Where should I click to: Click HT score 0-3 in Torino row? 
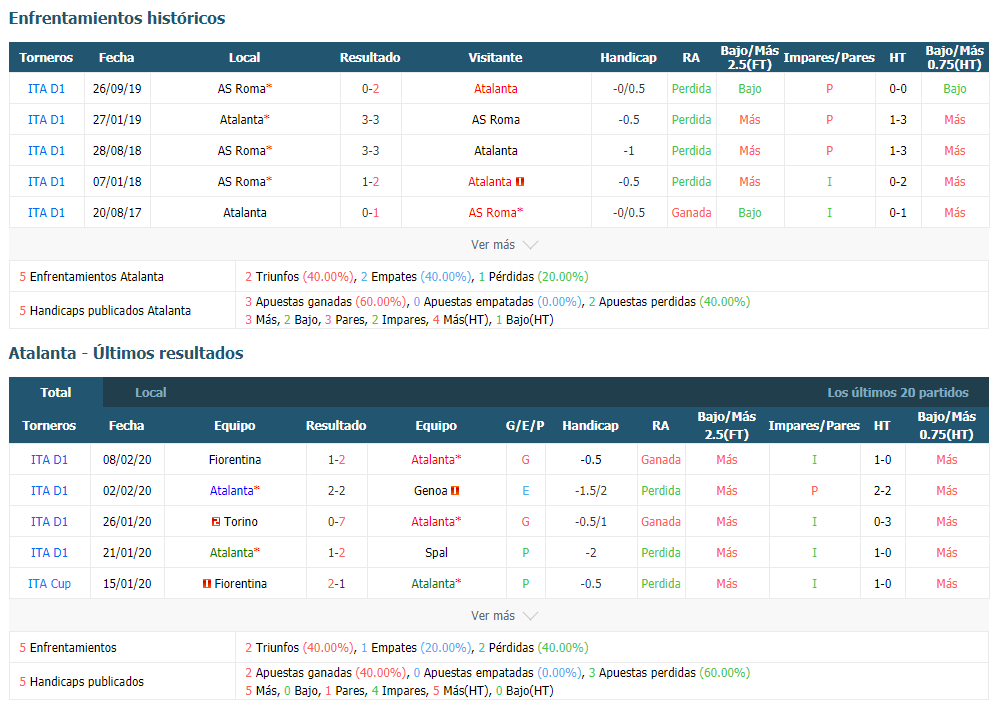pos(882,521)
